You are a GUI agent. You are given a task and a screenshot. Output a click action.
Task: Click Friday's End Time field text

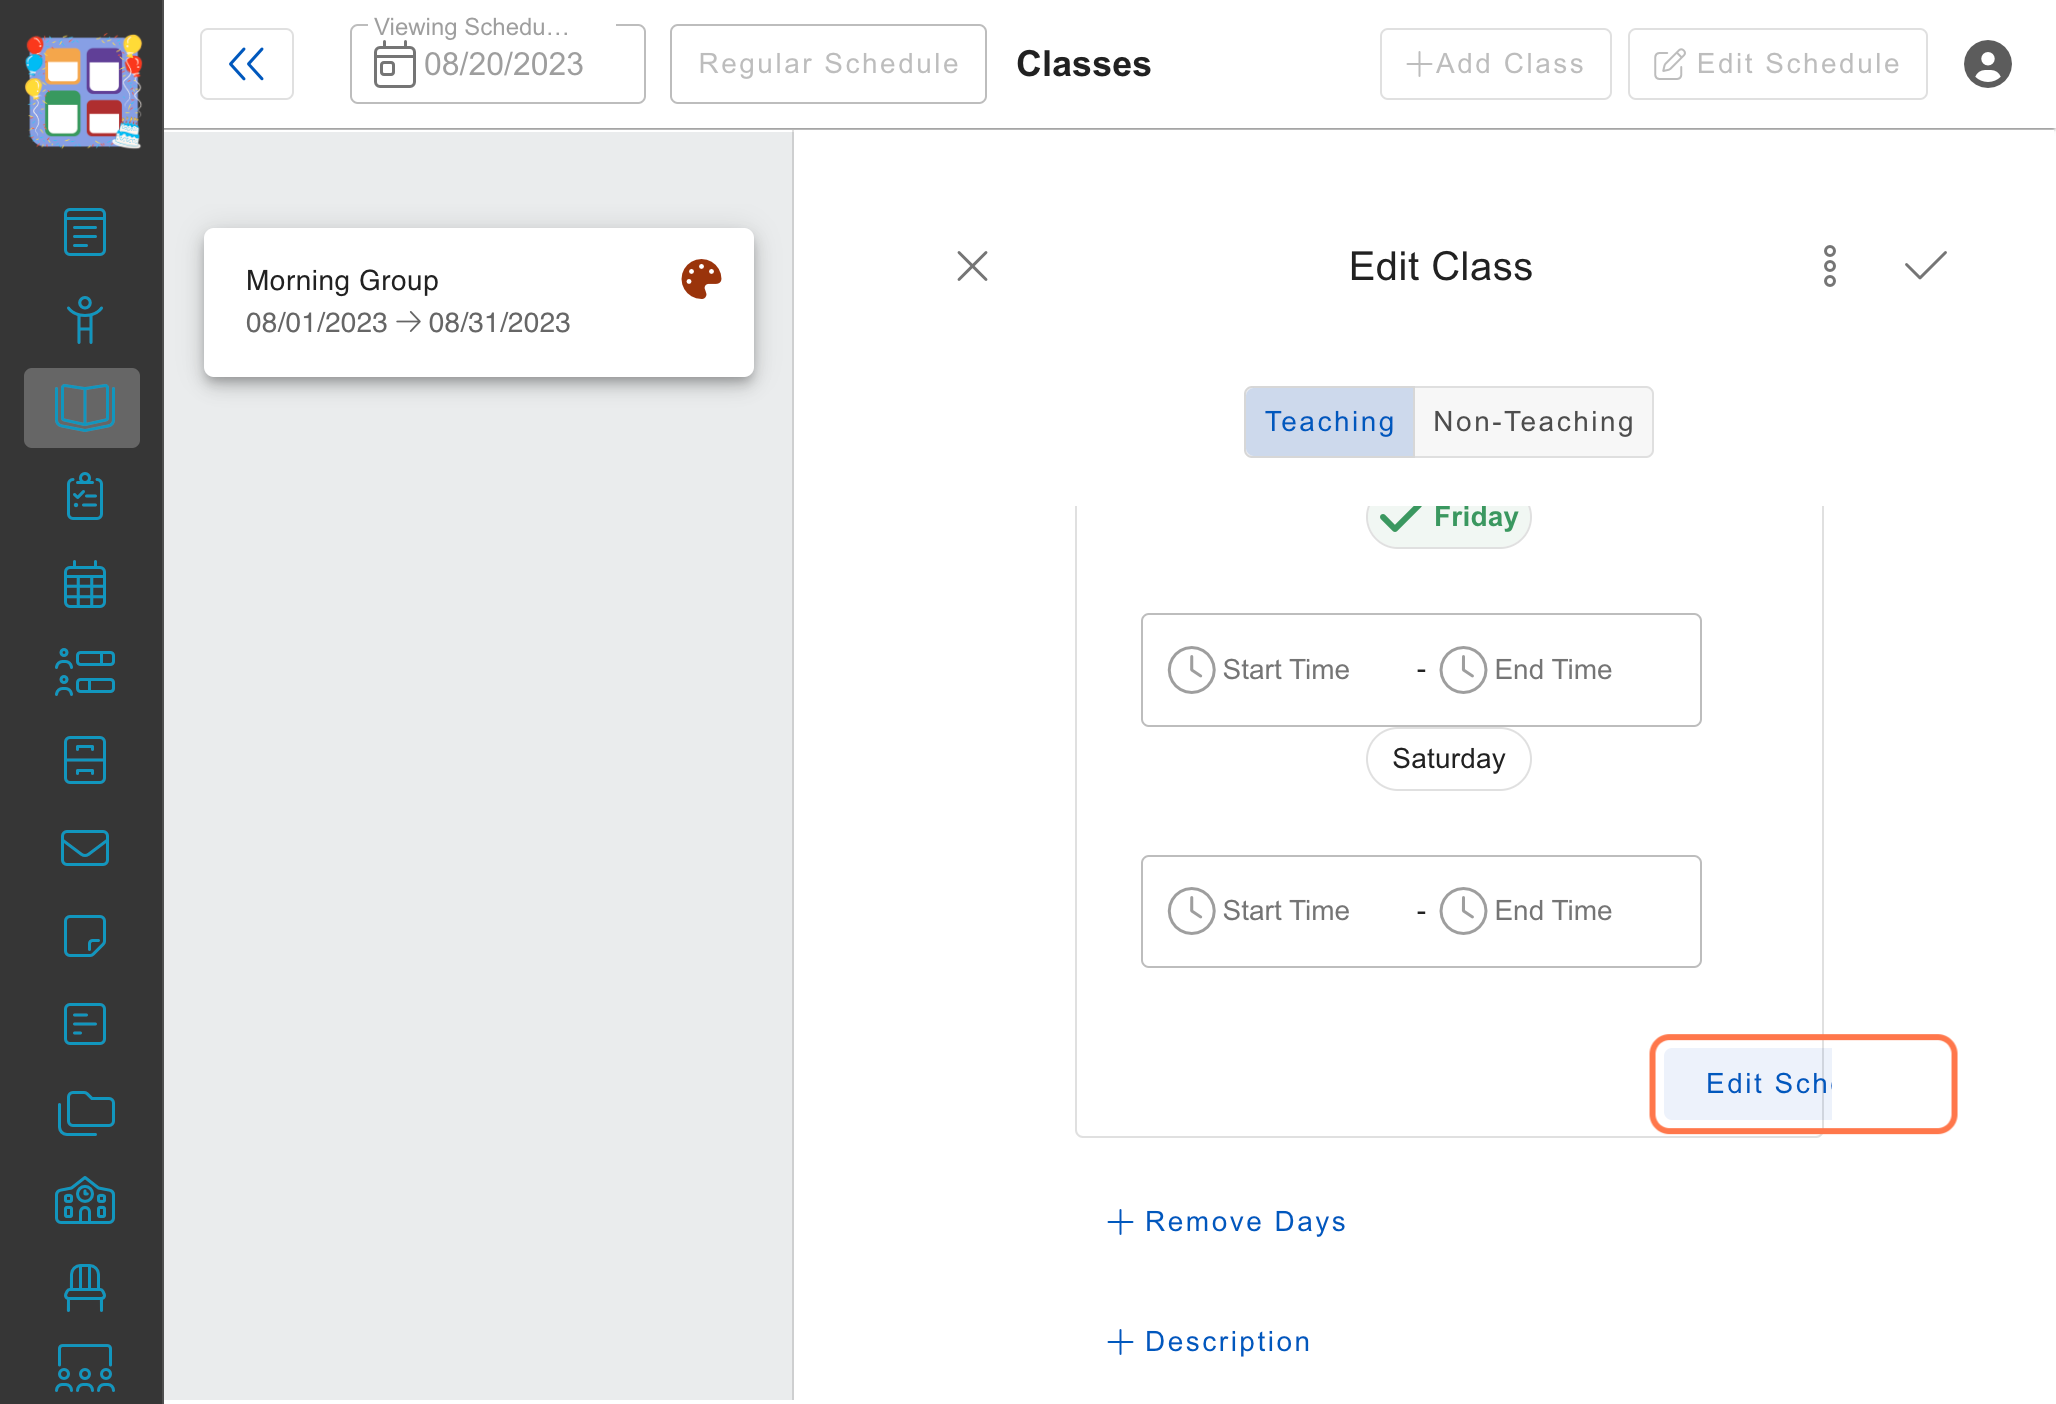(x=1553, y=670)
